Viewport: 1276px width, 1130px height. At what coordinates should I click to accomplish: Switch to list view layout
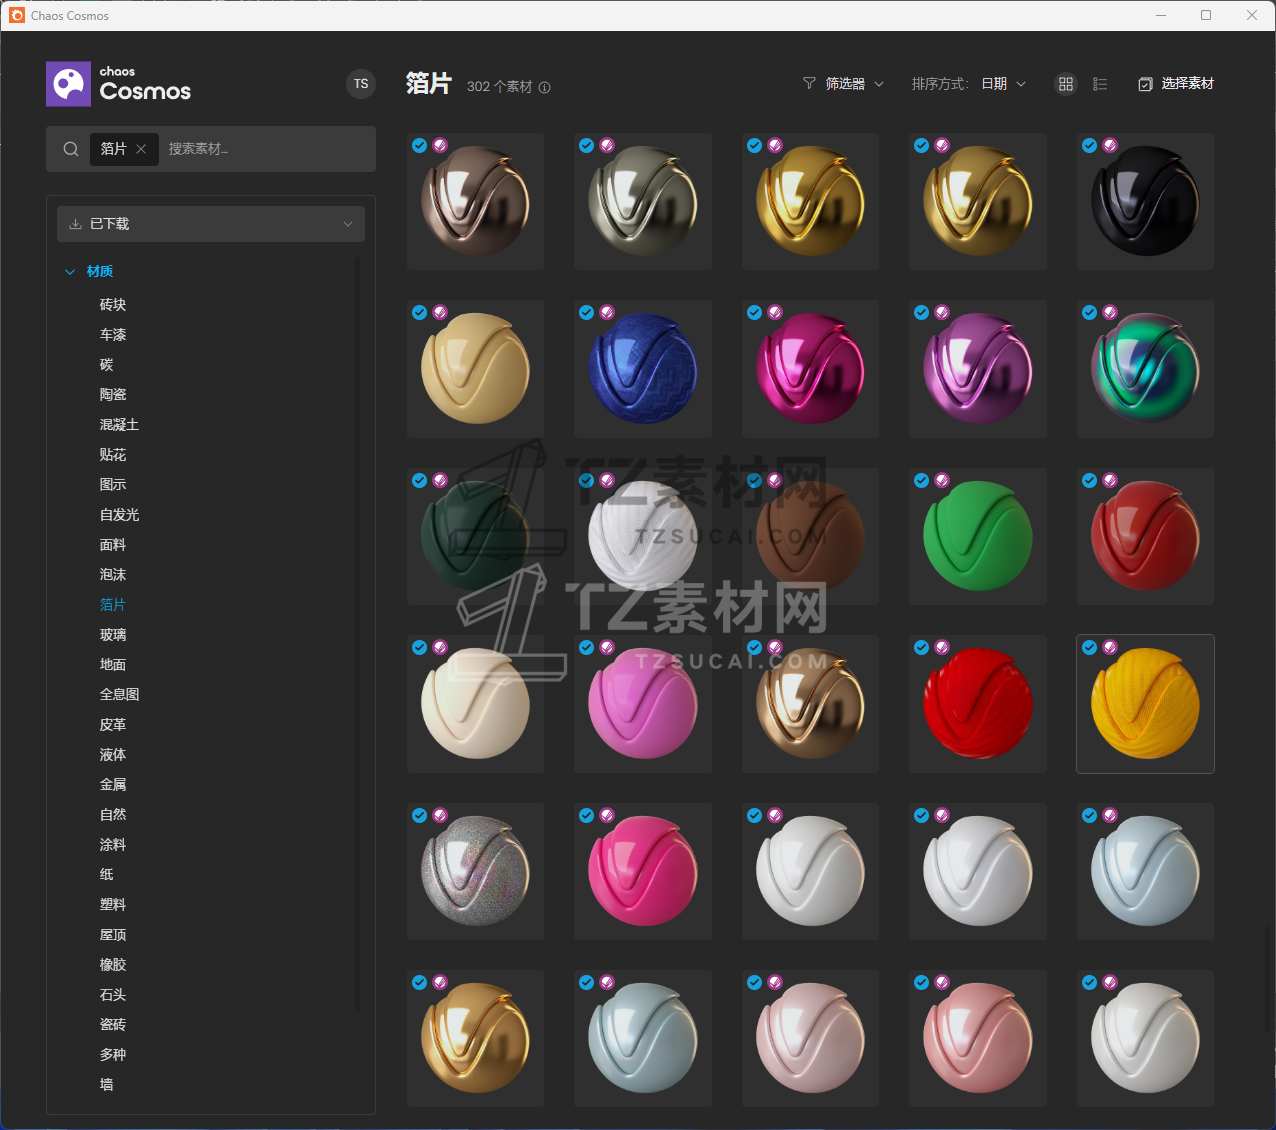click(1100, 84)
